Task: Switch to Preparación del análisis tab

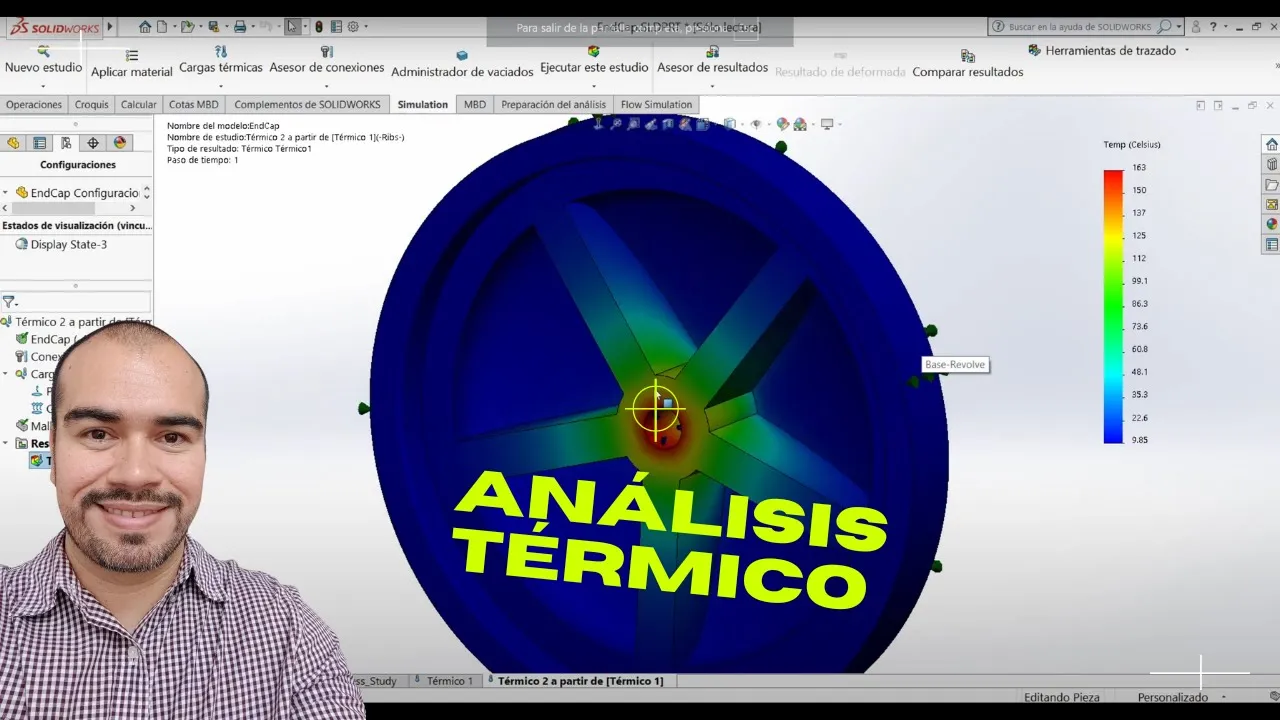Action: (553, 104)
